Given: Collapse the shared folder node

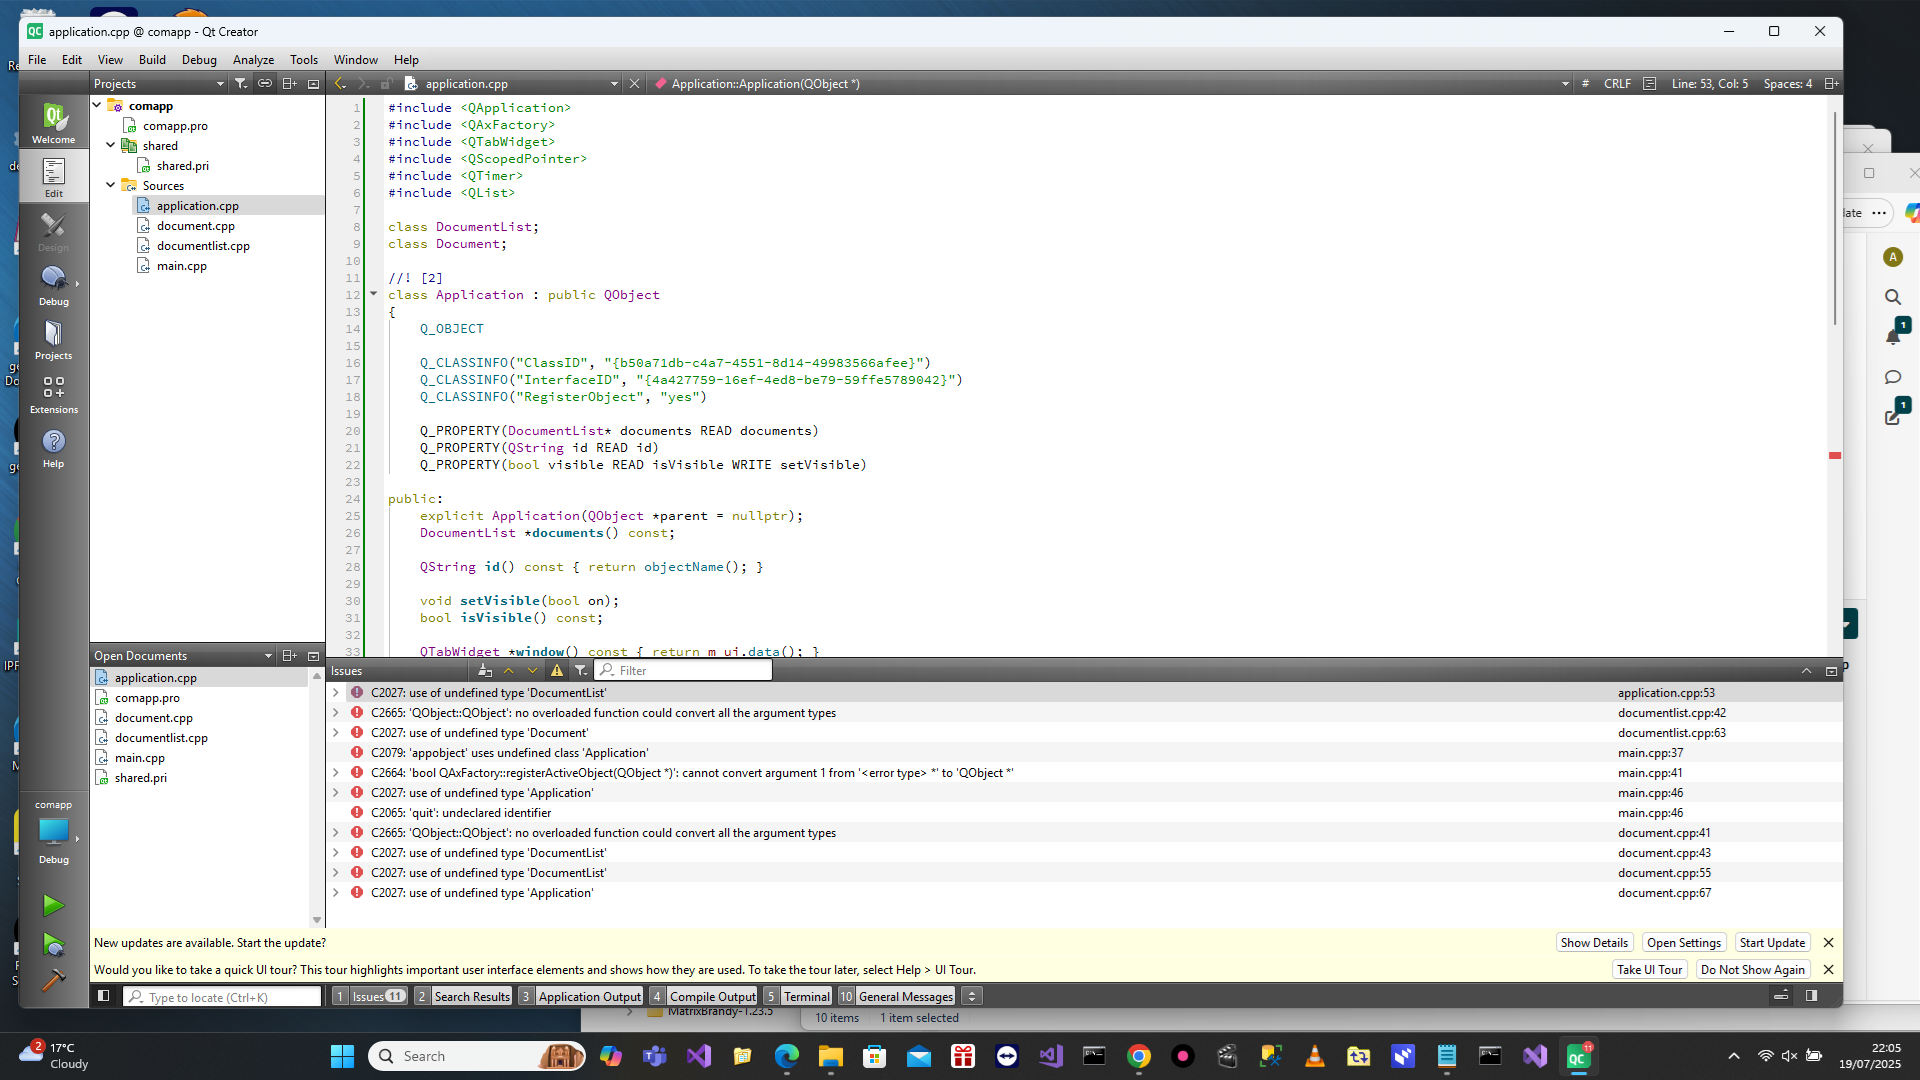Looking at the screenshot, I should [x=111, y=145].
